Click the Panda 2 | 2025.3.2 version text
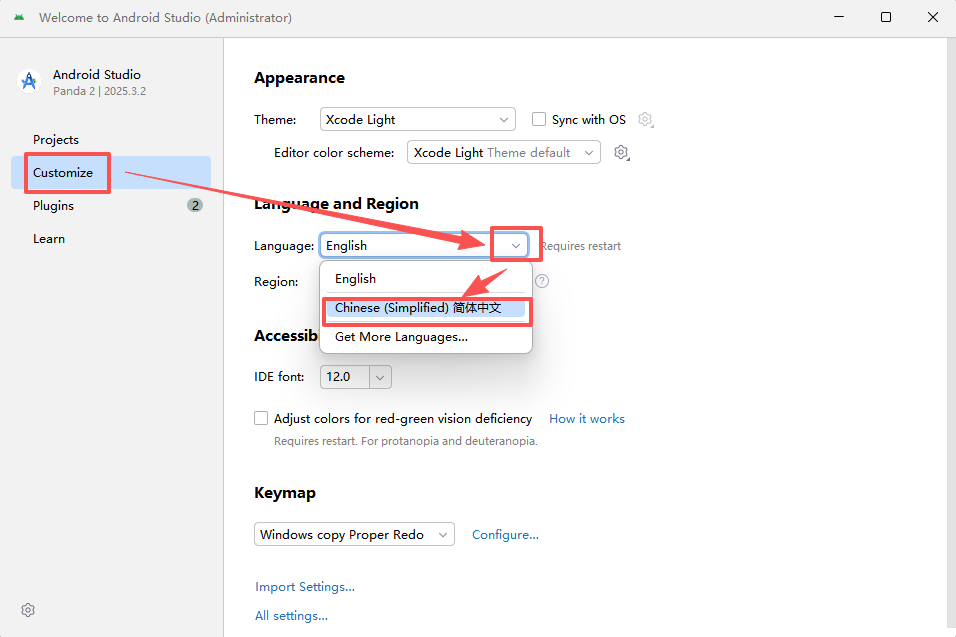 coord(99,91)
